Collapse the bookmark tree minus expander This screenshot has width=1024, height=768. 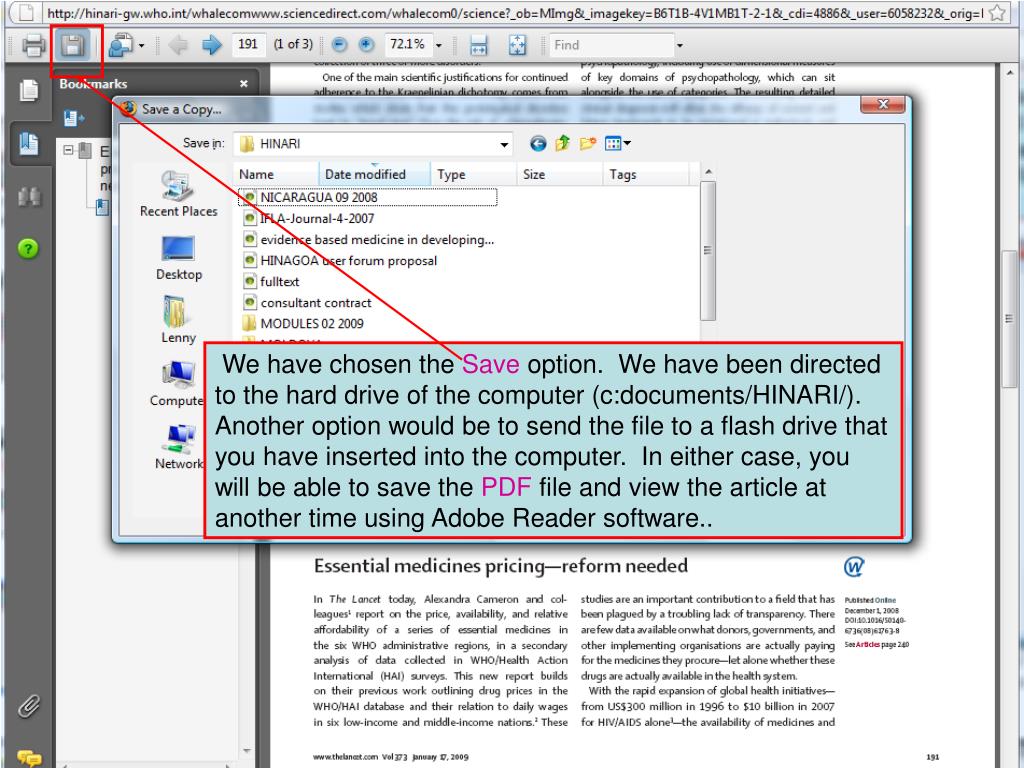(68, 150)
